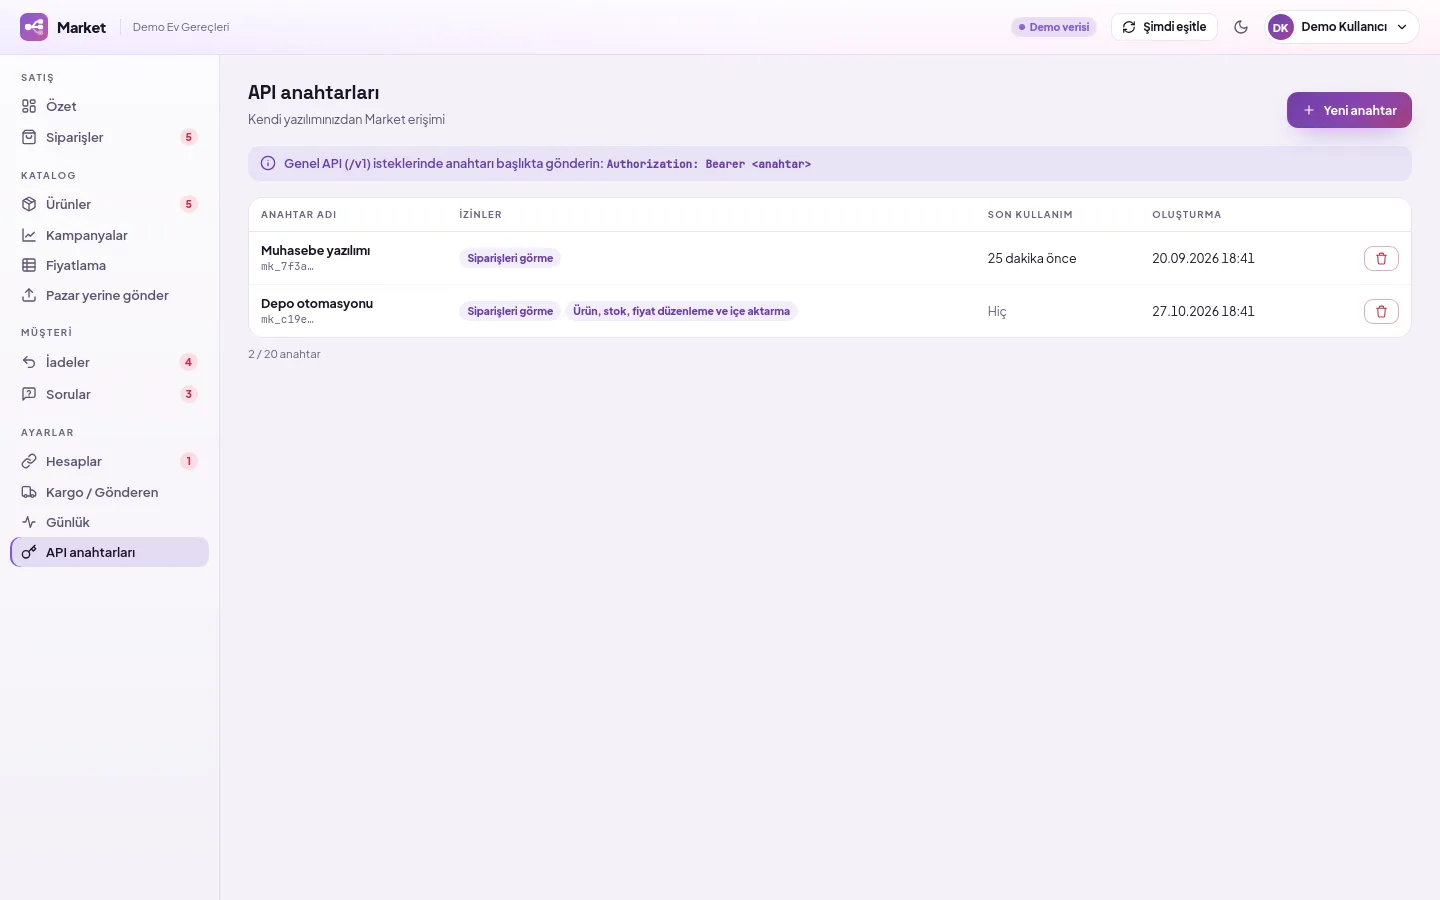The height and width of the screenshot is (900, 1440).
Task: Click the Ürün, stok, fiyat düzenleme tag
Action: coord(681,311)
